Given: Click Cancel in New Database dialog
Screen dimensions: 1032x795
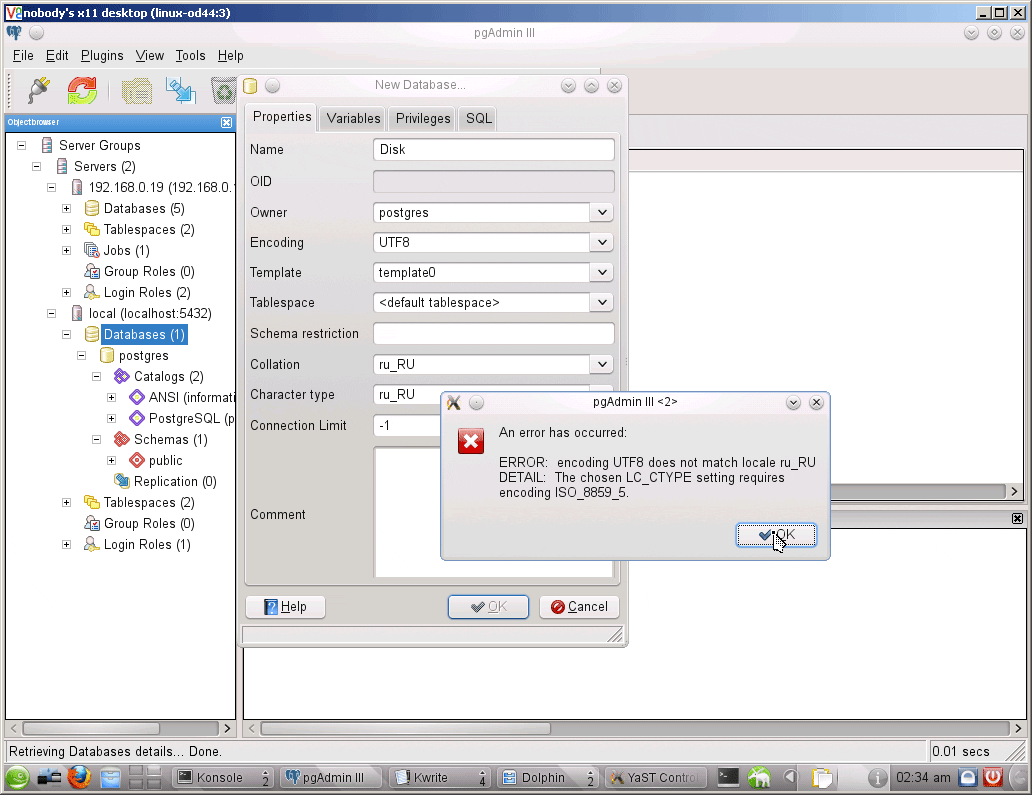Looking at the screenshot, I should click(x=579, y=607).
